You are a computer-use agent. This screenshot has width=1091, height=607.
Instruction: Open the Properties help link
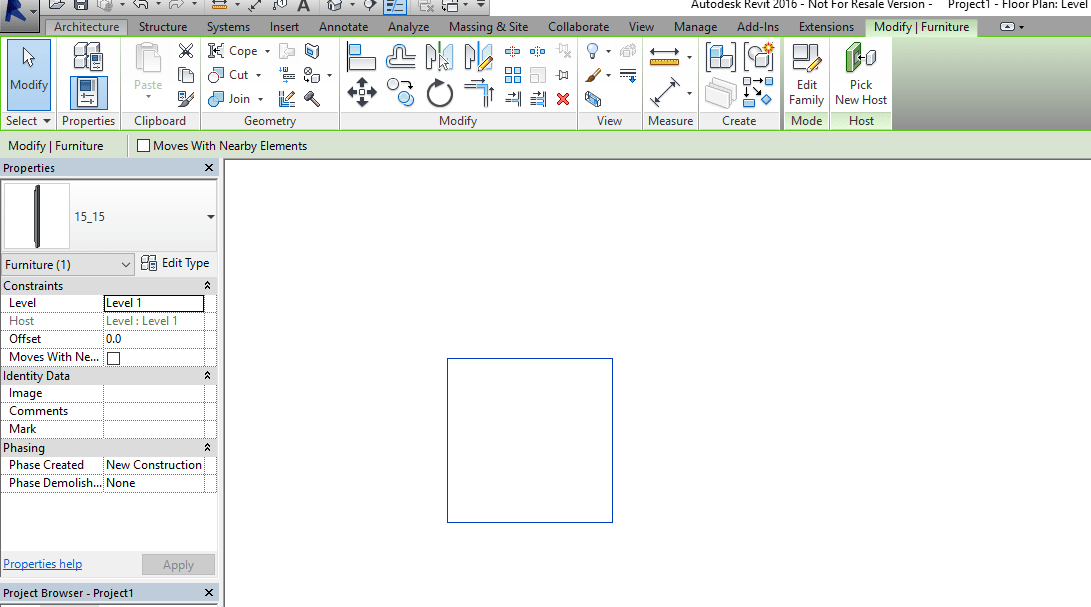[x=42, y=563]
